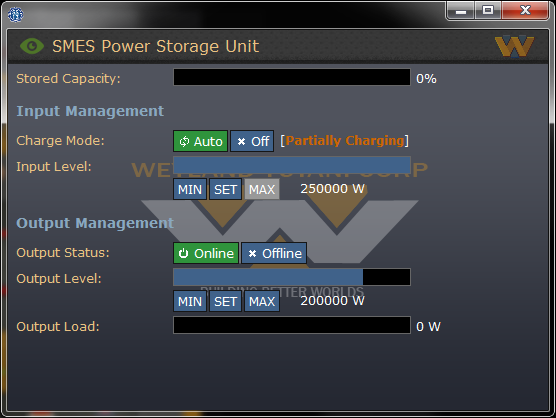Click the Input Management heading
The height and width of the screenshot is (418, 556).
click(90, 111)
